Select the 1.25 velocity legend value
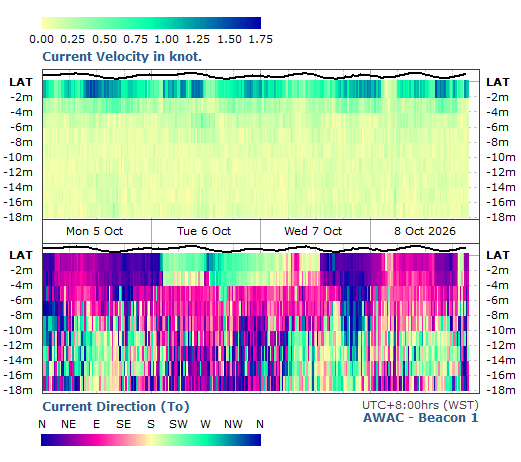Screen dimensions: 521x462 [198, 39]
